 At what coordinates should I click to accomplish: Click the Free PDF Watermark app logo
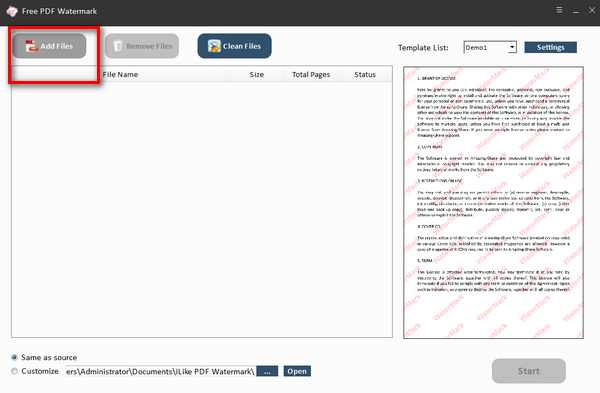point(12,11)
